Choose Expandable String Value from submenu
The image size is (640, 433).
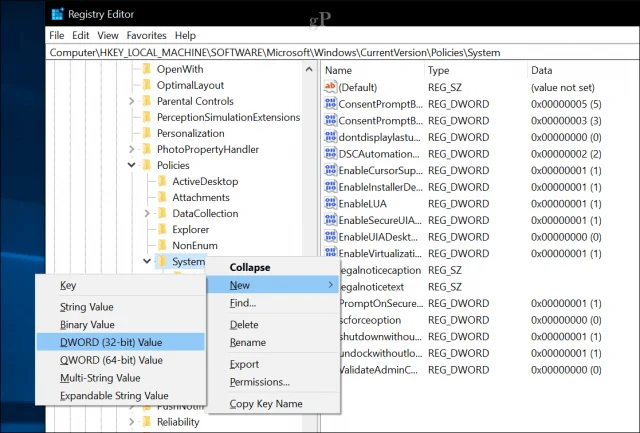coord(120,395)
